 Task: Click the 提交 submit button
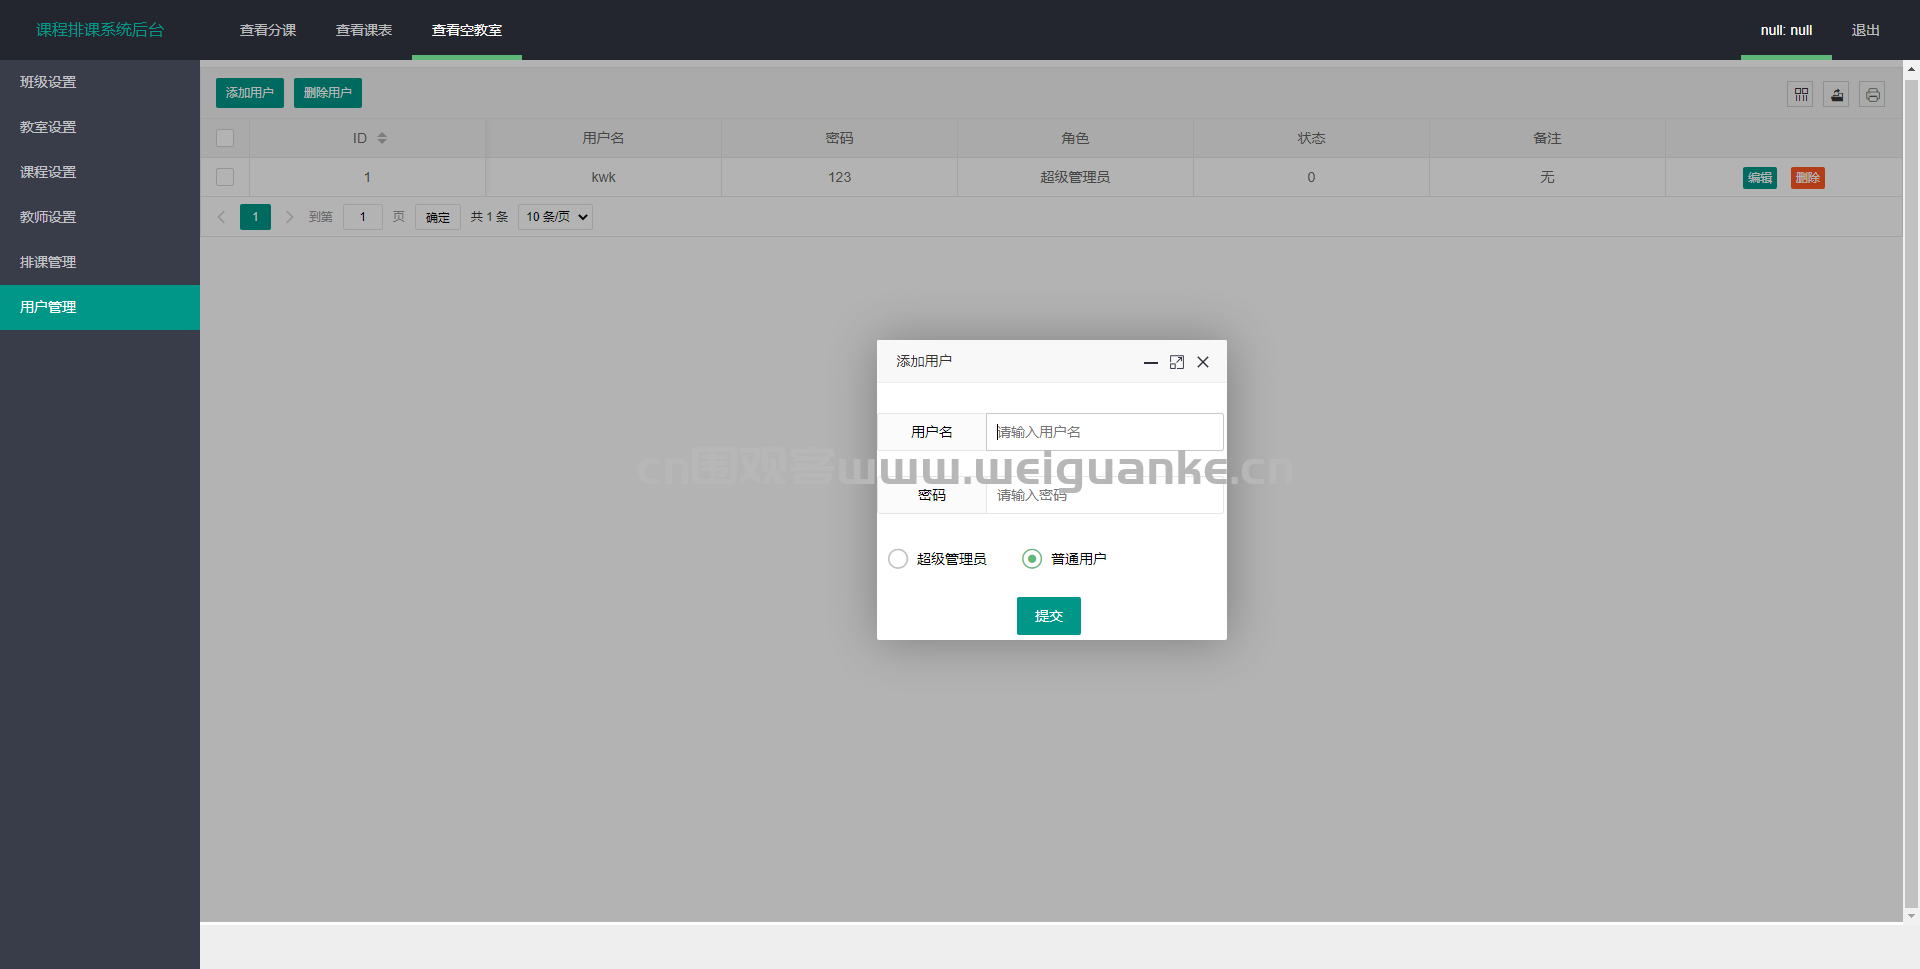tap(1049, 616)
